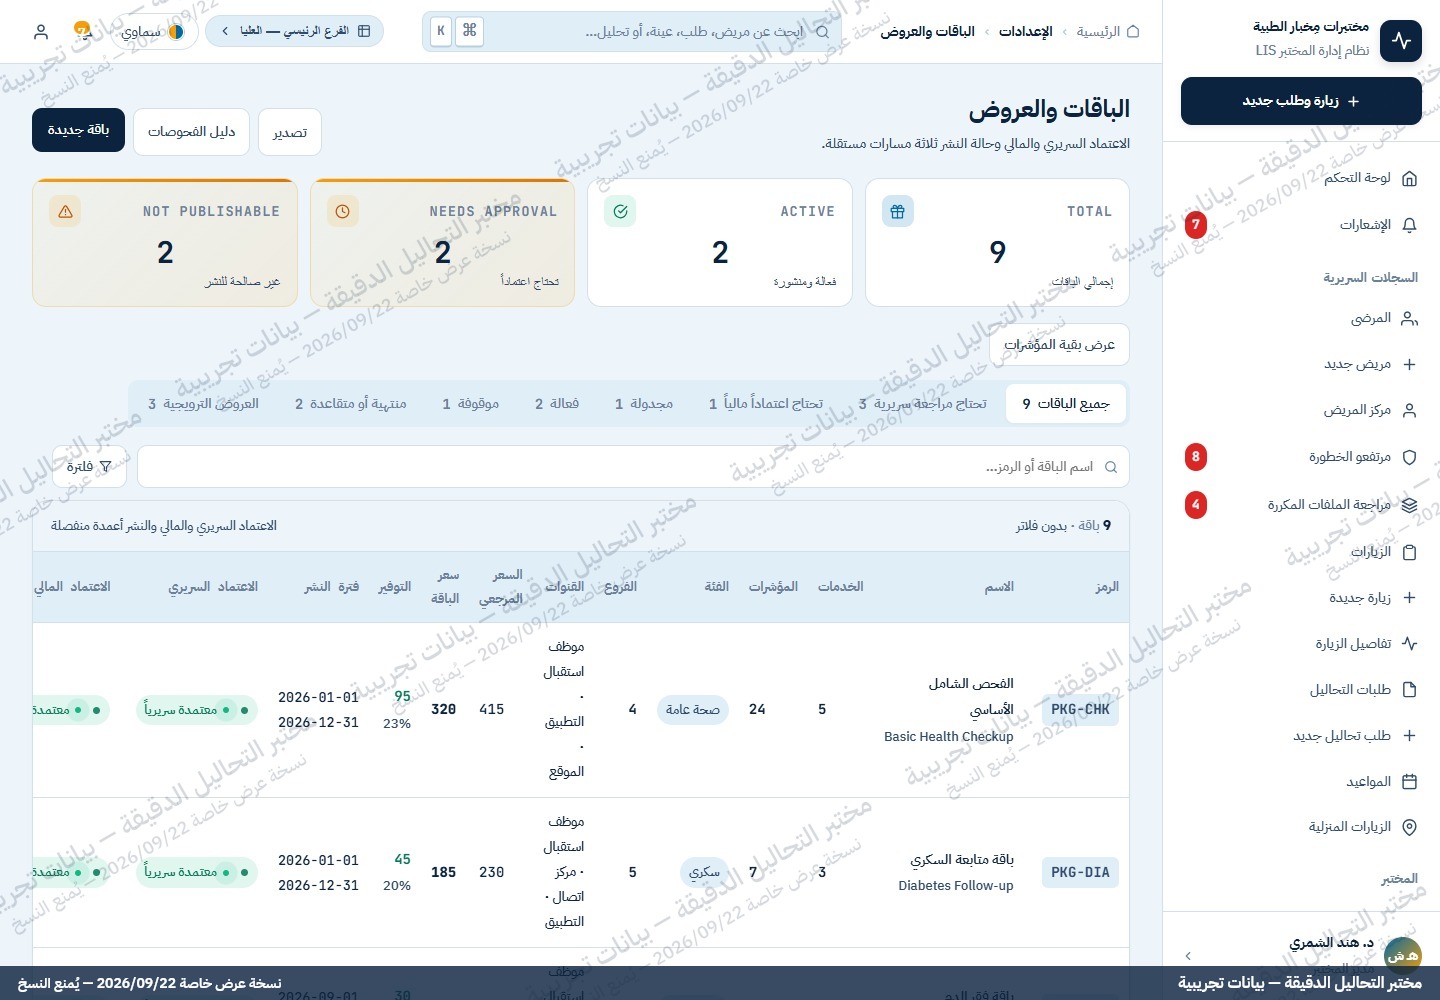The image size is (1440, 1000).
Task: Click duplicate file review layers icon
Action: tap(1409, 505)
